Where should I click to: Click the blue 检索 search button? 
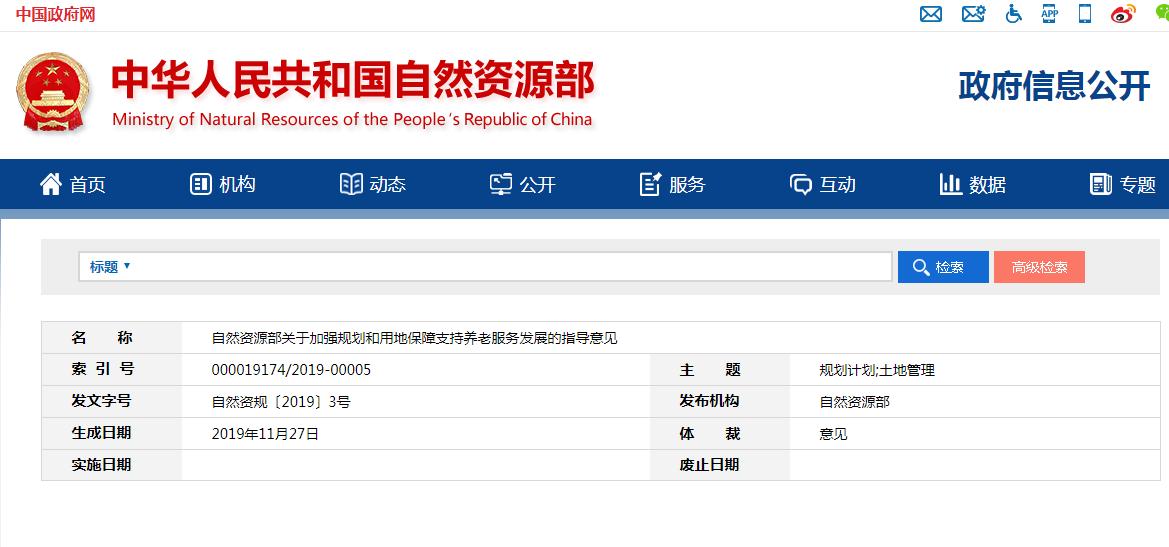943,267
